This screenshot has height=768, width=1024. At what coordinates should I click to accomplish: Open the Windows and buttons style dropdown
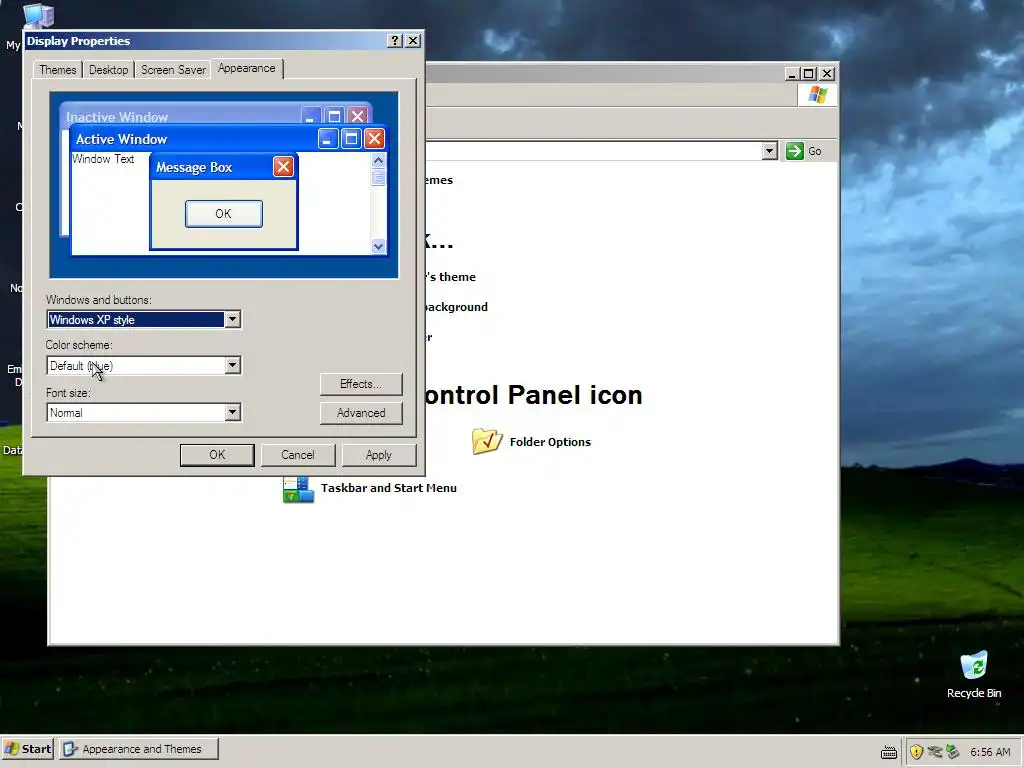pos(232,319)
